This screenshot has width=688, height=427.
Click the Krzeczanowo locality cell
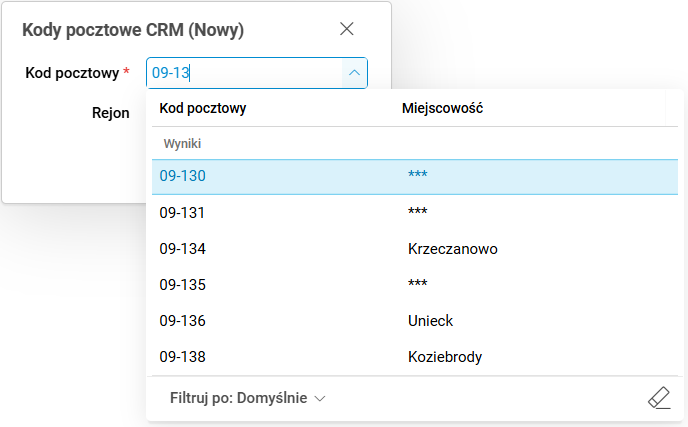452,248
